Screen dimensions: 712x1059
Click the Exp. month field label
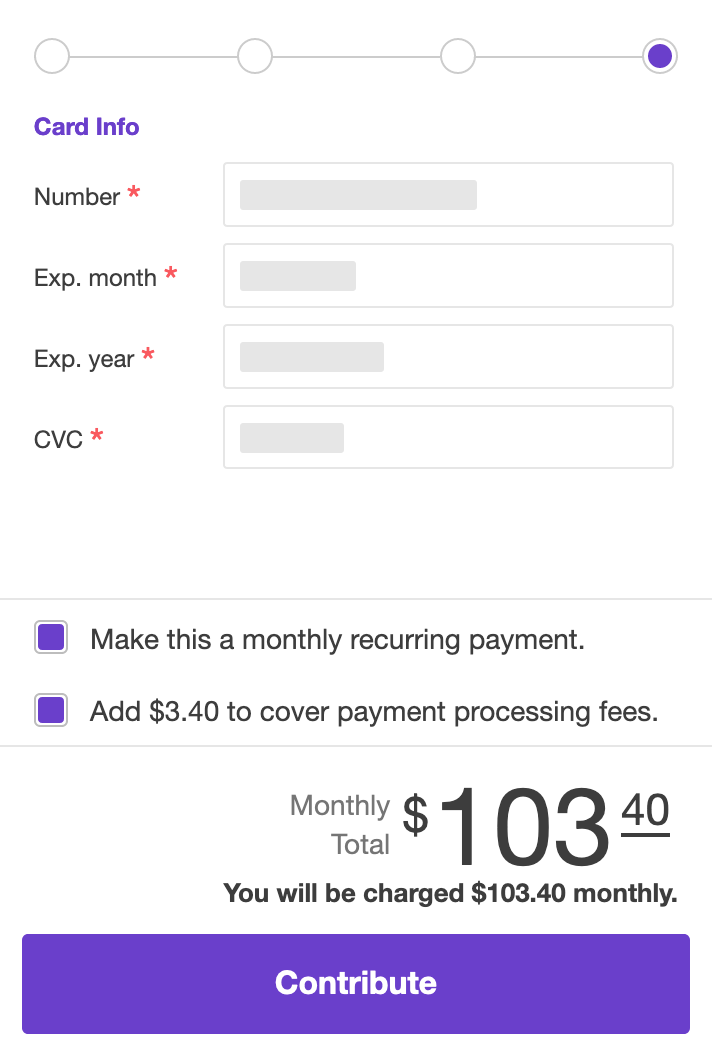[x=96, y=277]
